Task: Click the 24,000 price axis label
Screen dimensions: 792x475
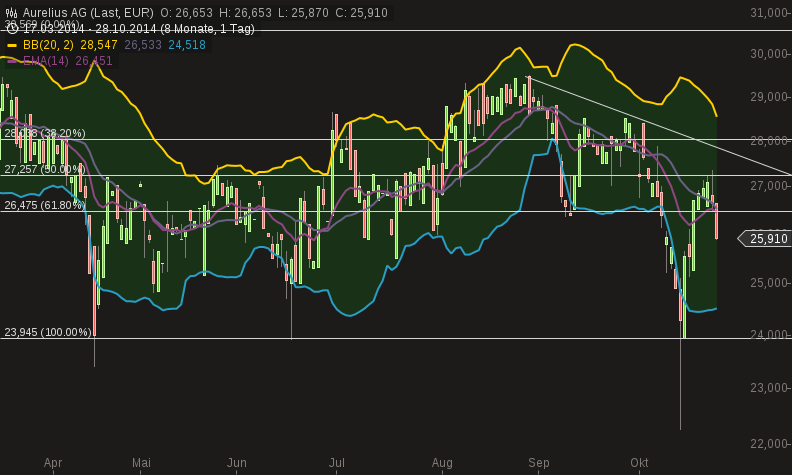Action: tap(769, 334)
